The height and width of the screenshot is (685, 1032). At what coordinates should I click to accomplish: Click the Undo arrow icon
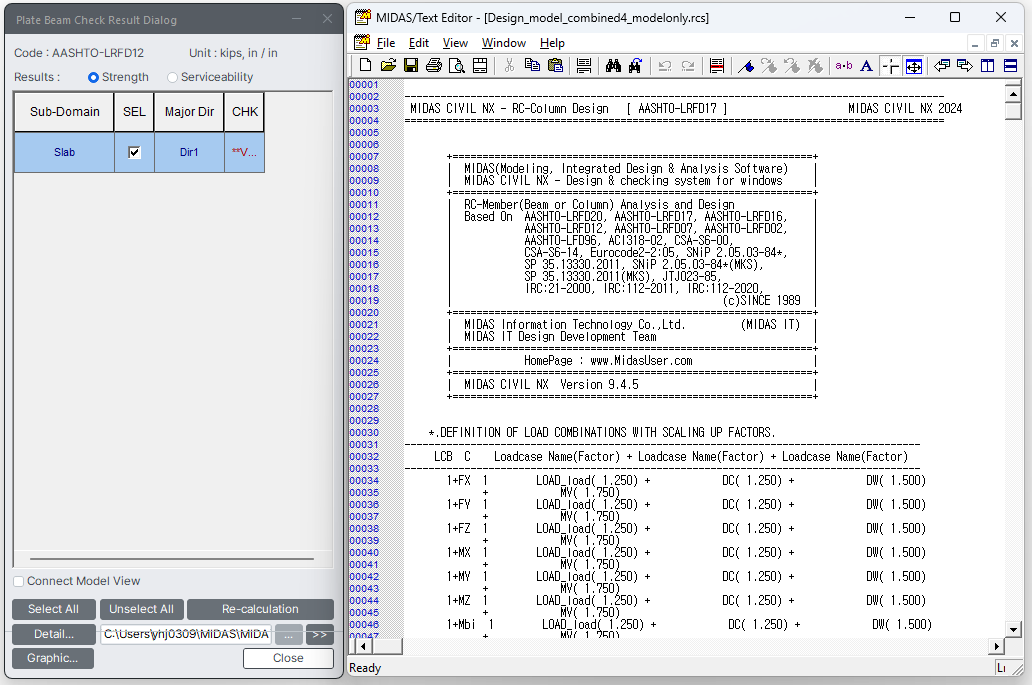click(x=665, y=65)
